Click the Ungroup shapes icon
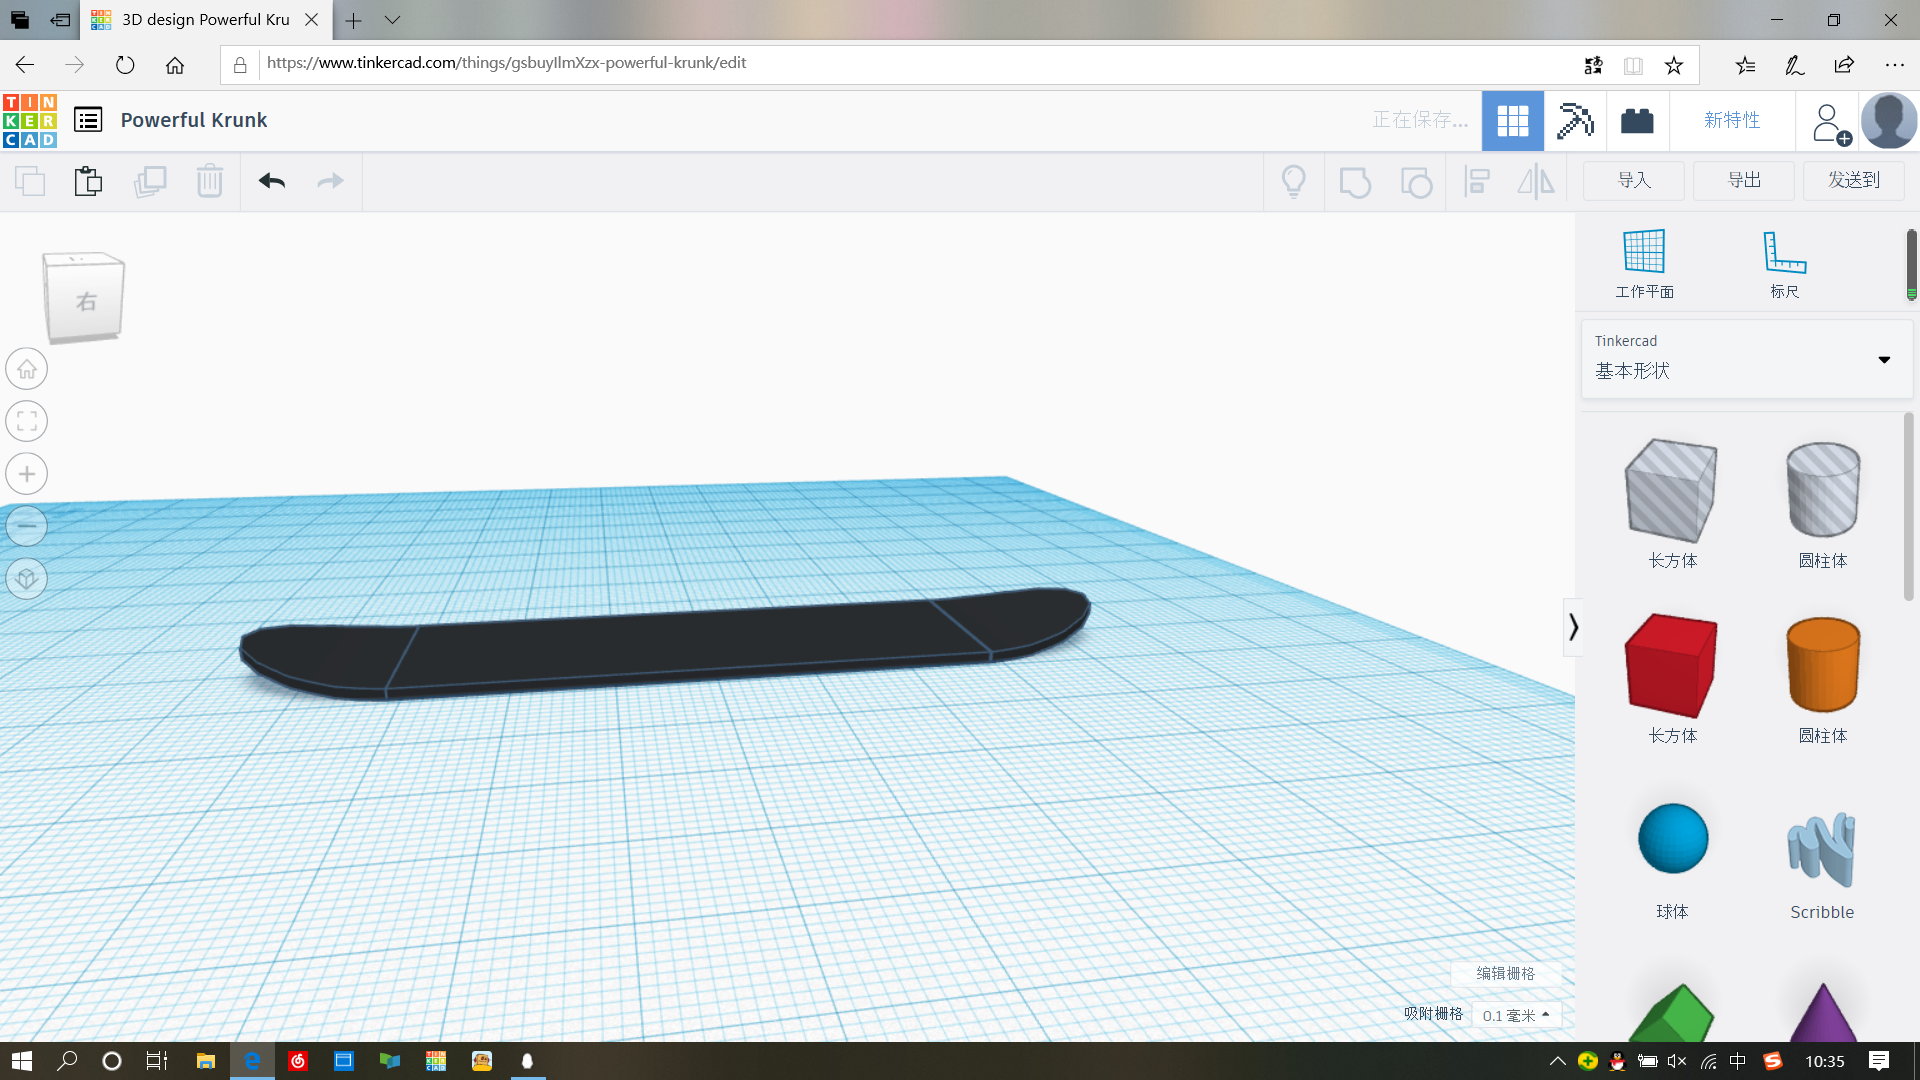This screenshot has height=1080, width=1920. (1416, 182)
